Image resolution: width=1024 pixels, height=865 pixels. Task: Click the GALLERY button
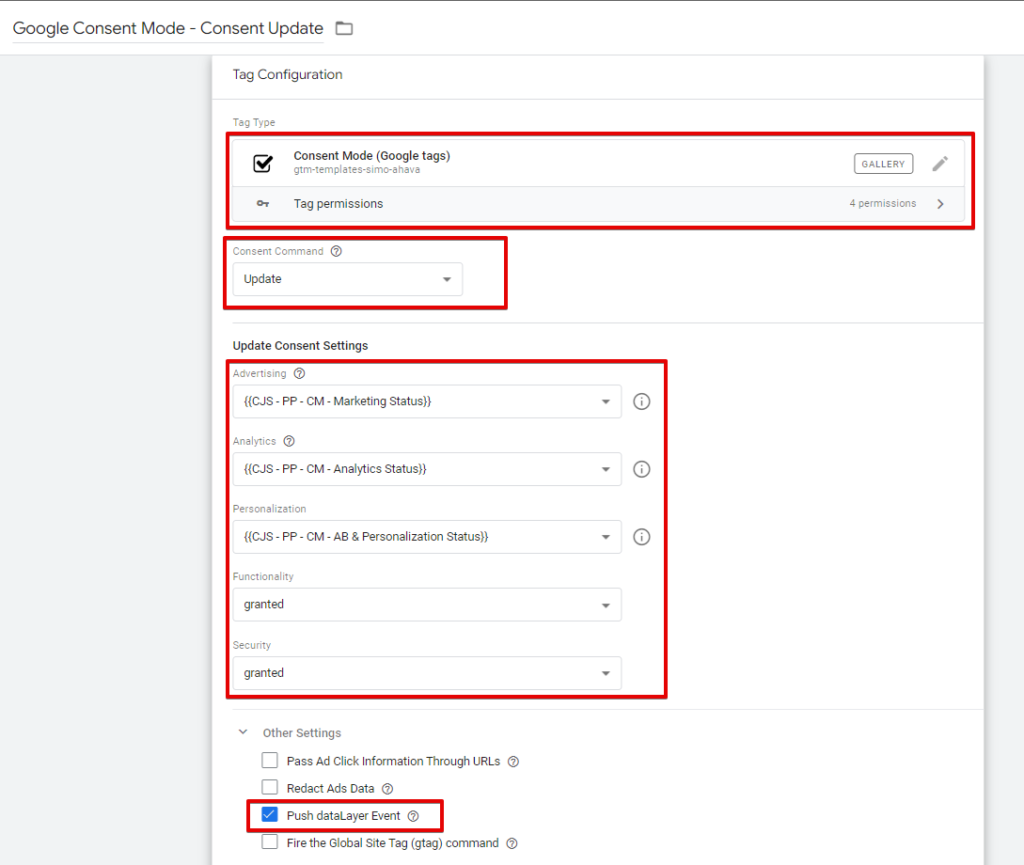pos(883,164)
